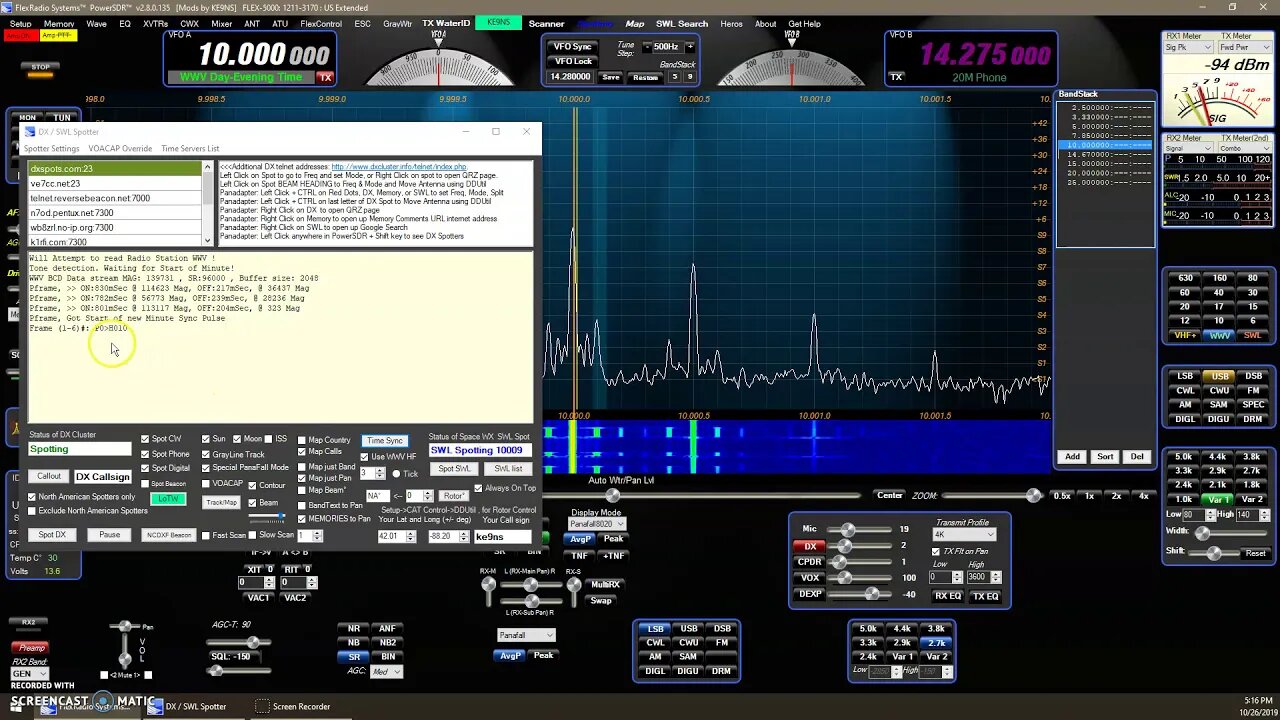This screenshot has width=1280, height=720.
Task: Set zoom to 4x
Action: pos(1144,496)
